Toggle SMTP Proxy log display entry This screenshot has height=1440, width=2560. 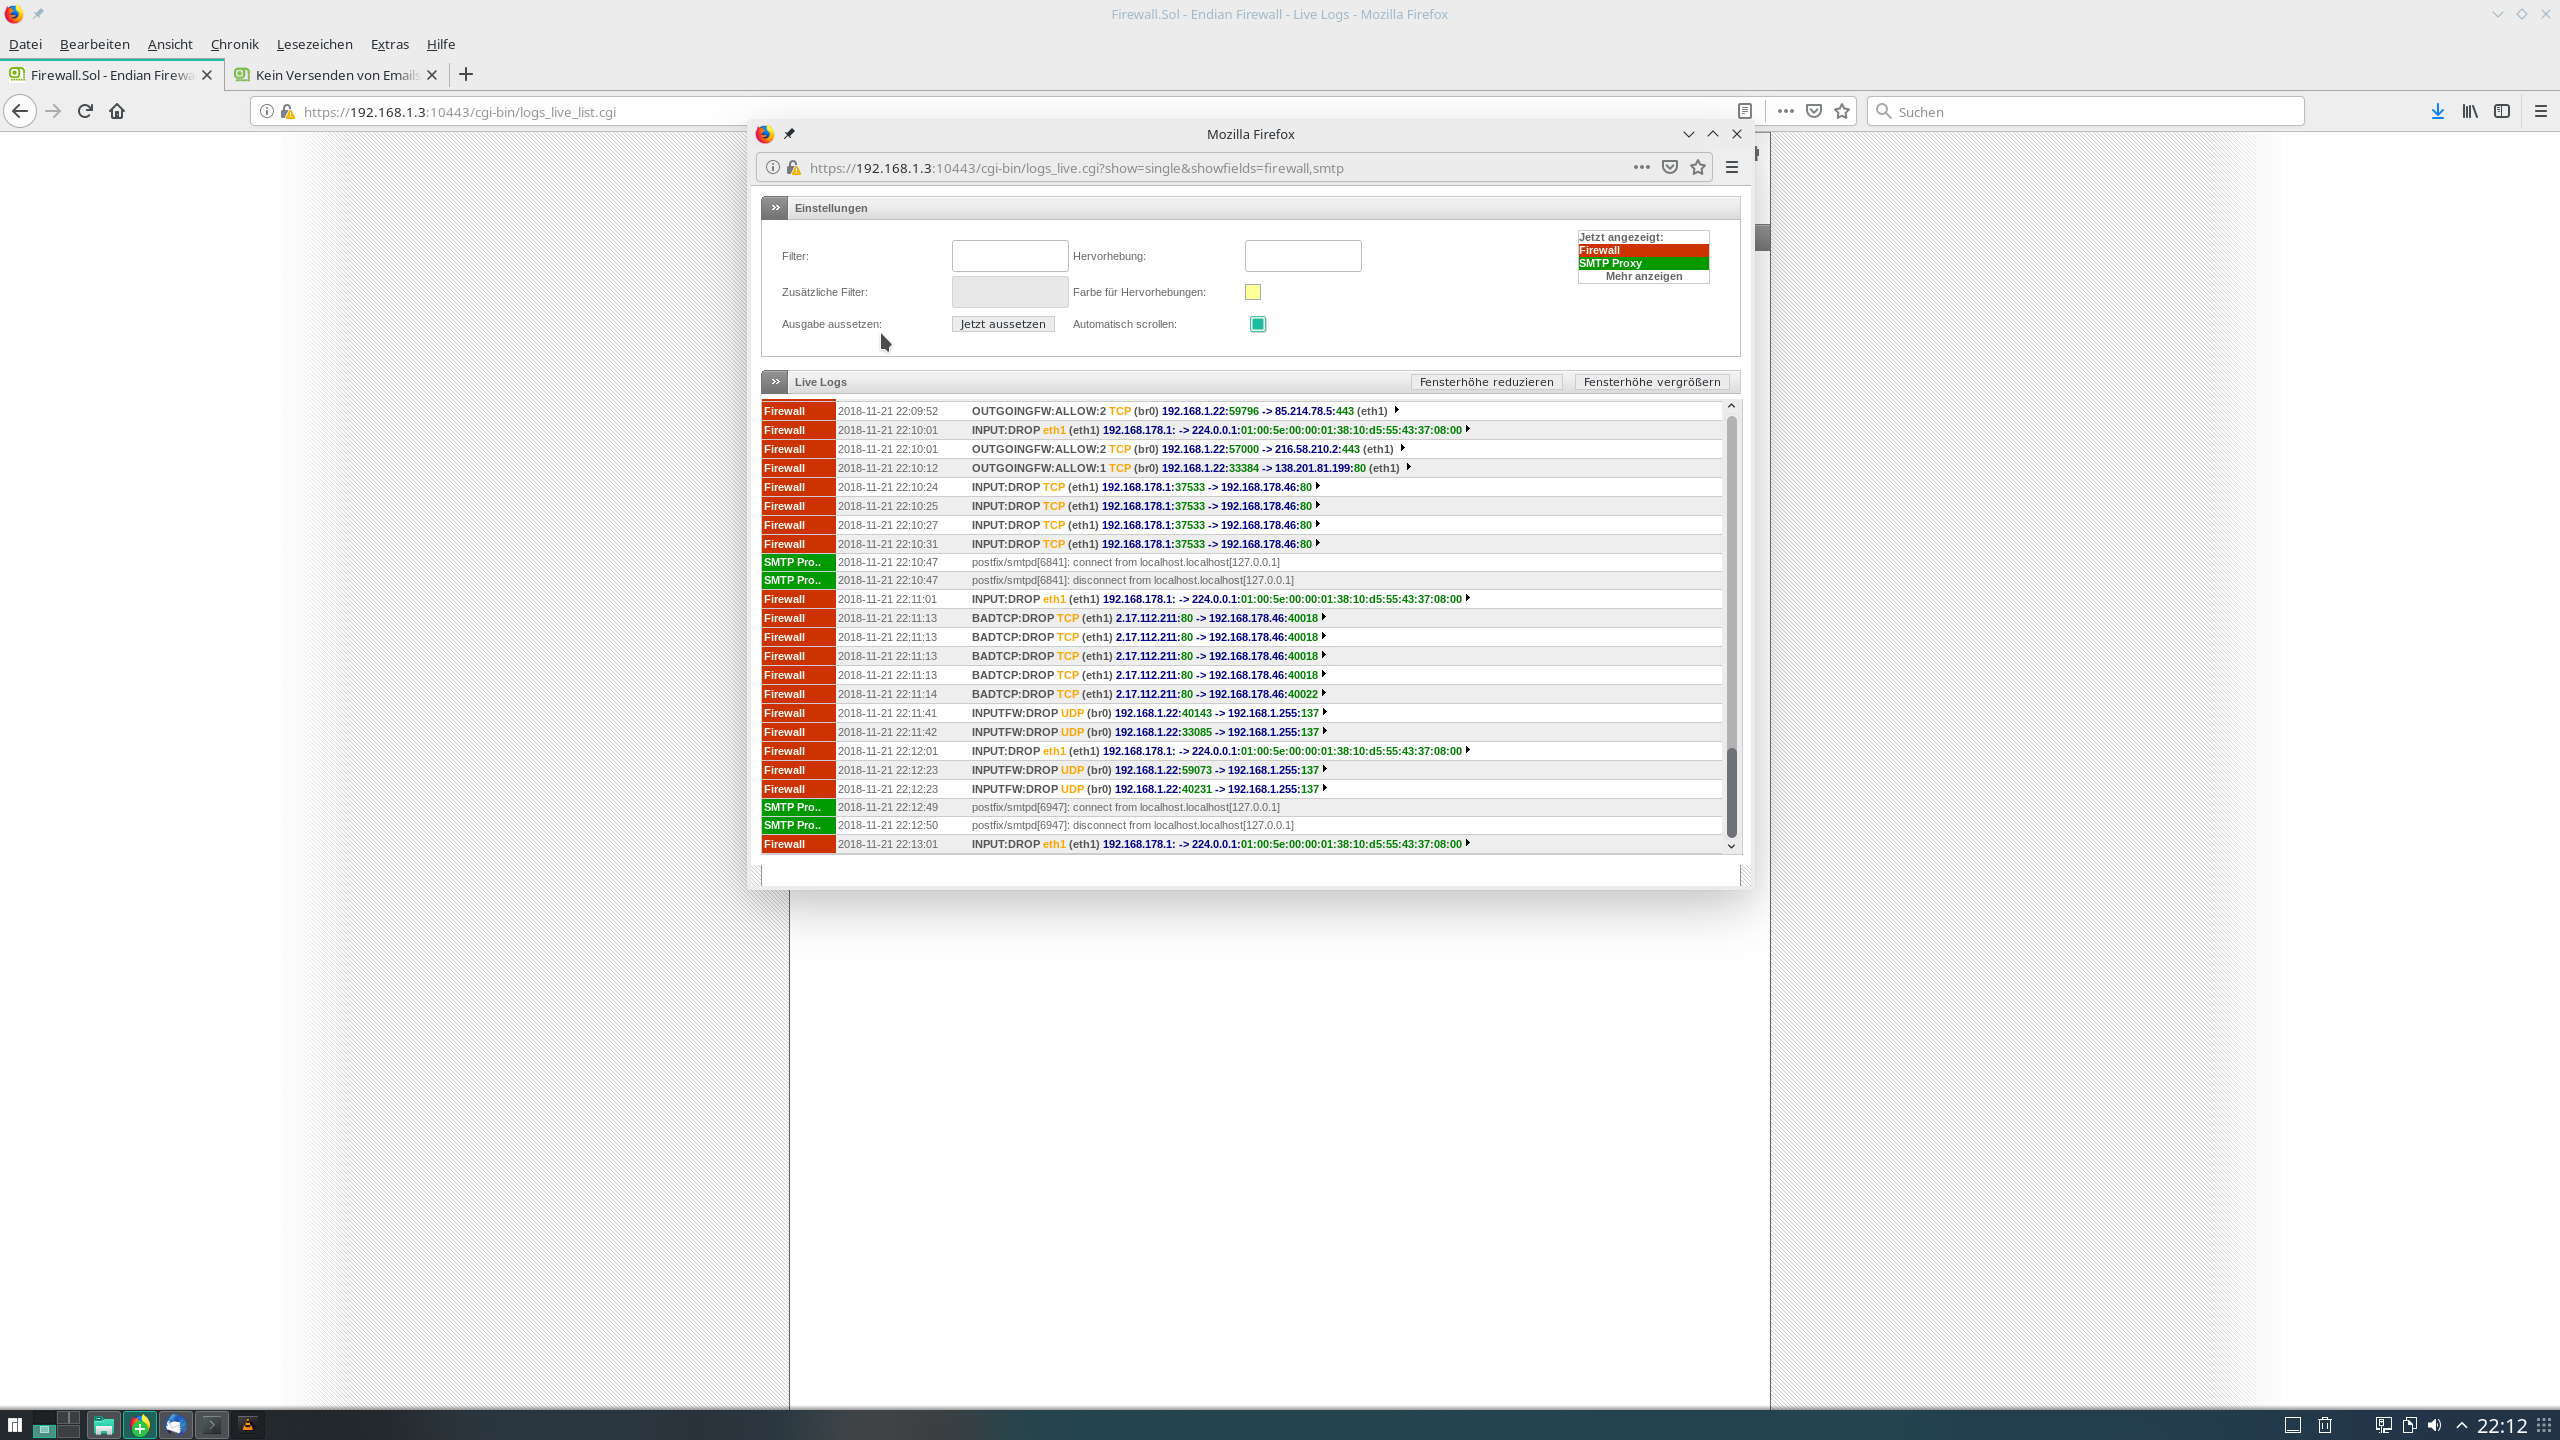click(1643, 263)
